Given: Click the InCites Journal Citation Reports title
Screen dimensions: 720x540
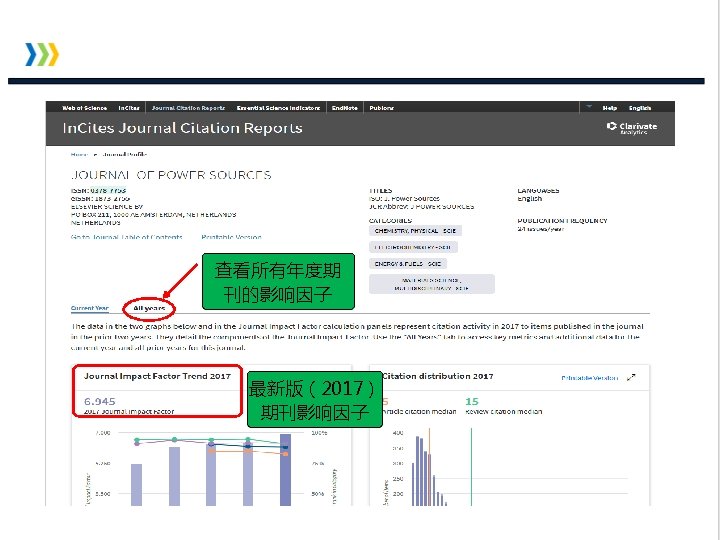Looking at the screenshot, I should pos(182,128).
